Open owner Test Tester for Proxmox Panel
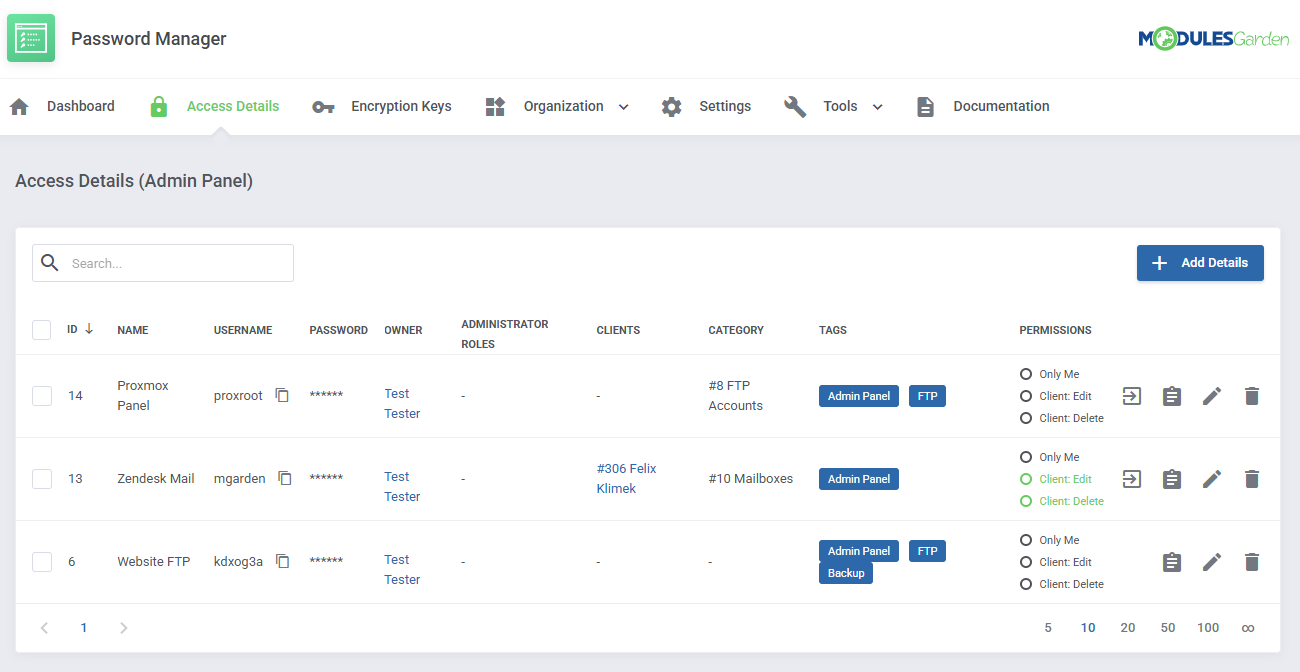Viewport: 1300px width, 672px height. click(x=402, y=404)
